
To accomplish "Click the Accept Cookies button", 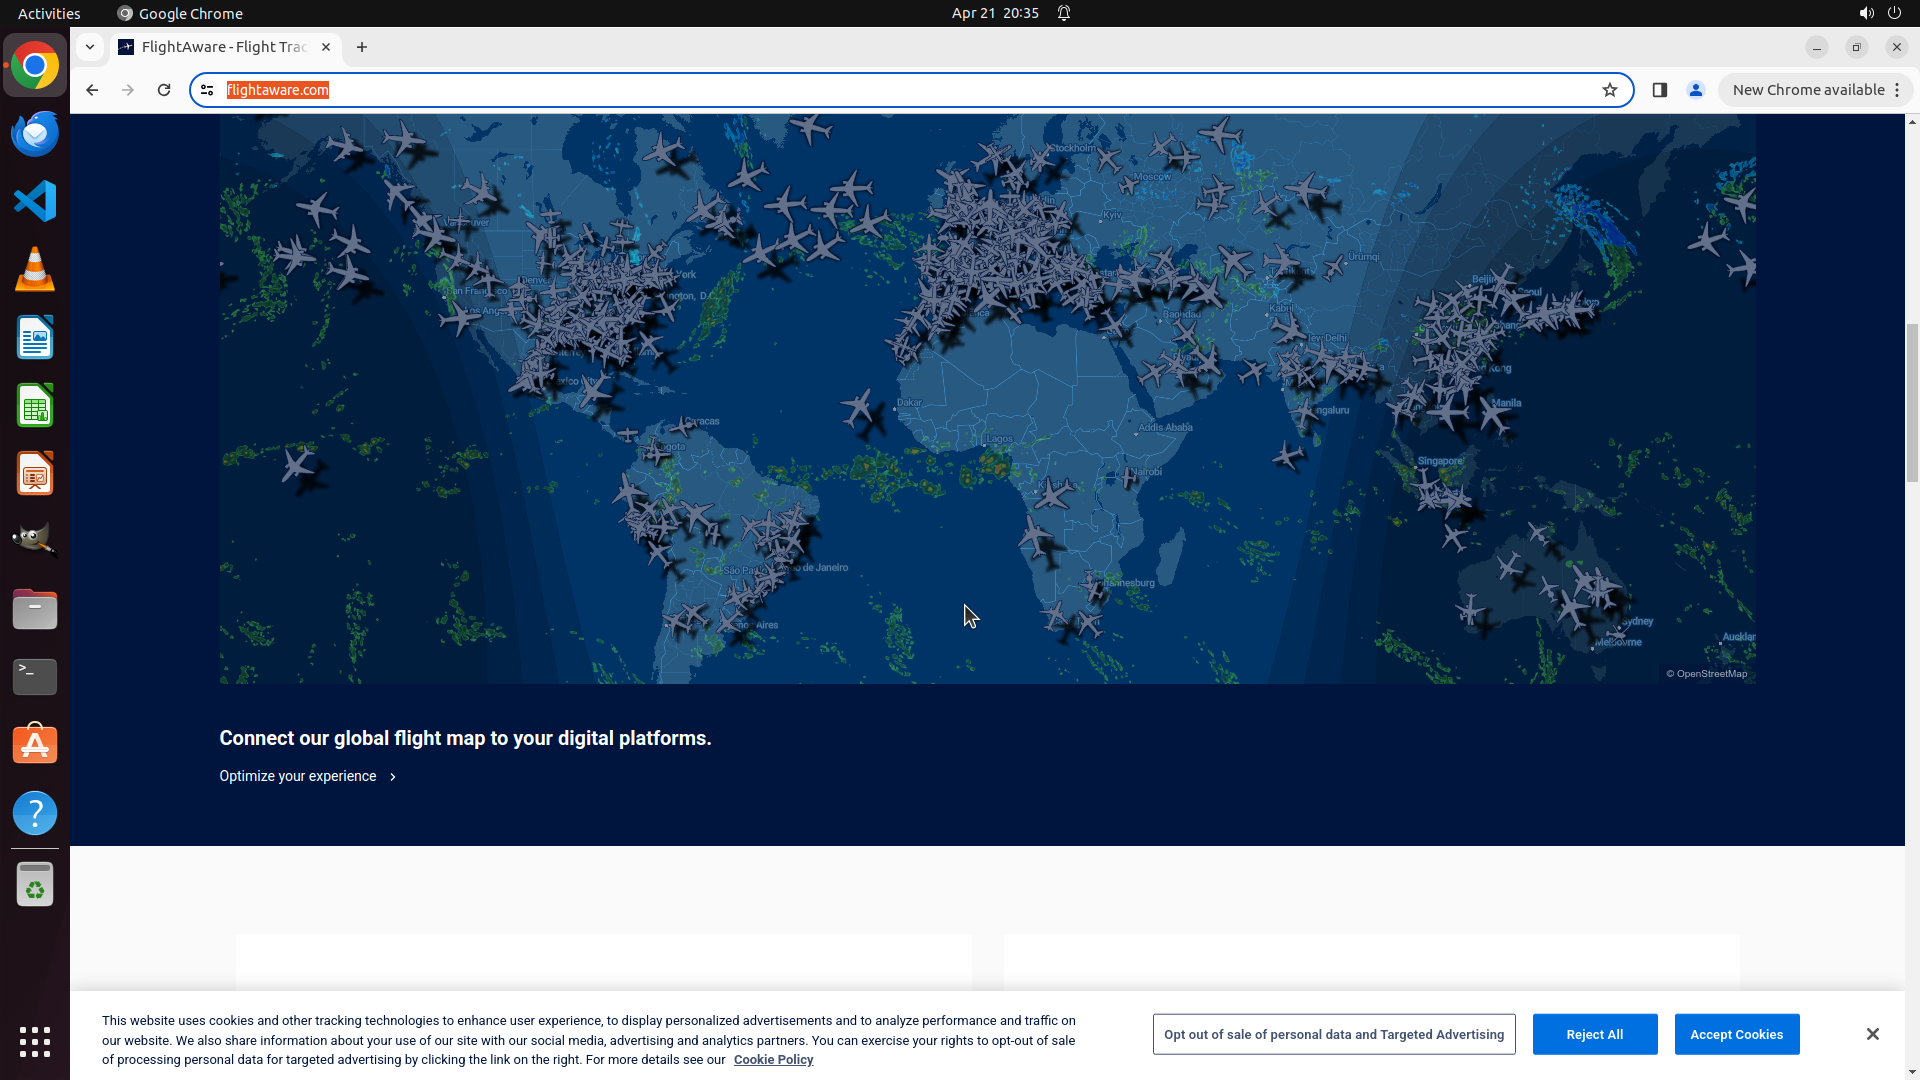I will [x=1736, y=1034].
